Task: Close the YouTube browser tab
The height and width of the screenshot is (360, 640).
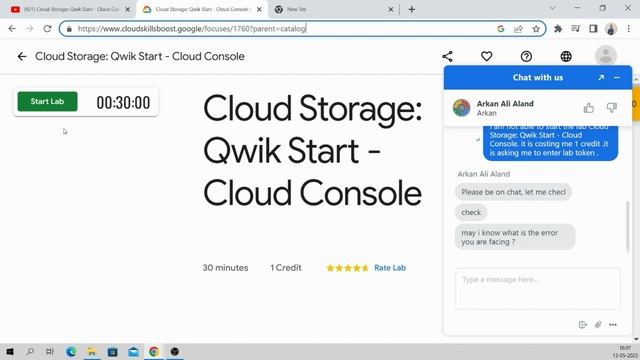Action: click(x=128, y=9)
